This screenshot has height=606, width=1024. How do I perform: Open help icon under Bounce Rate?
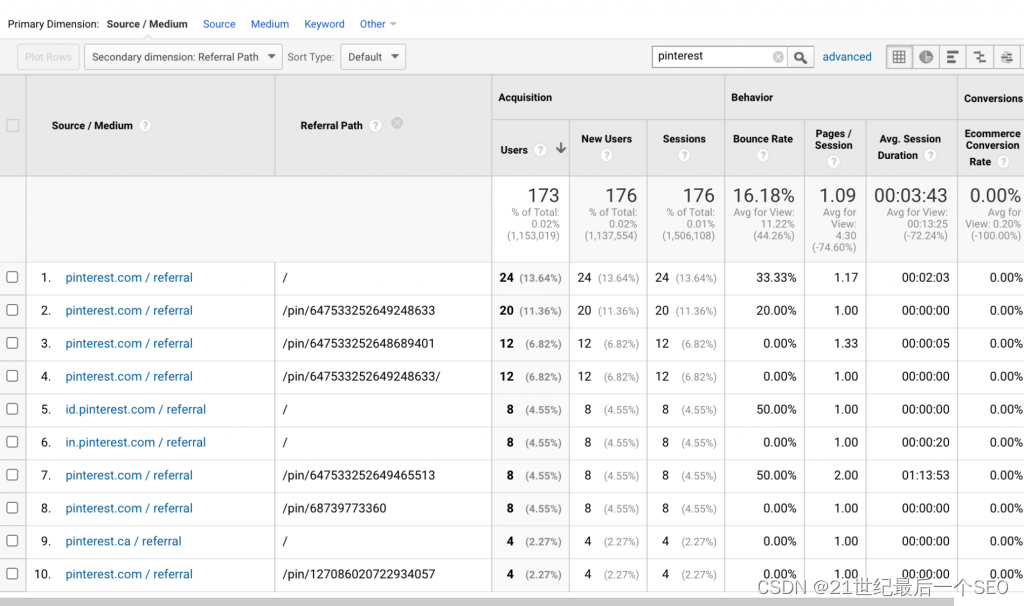763,155
